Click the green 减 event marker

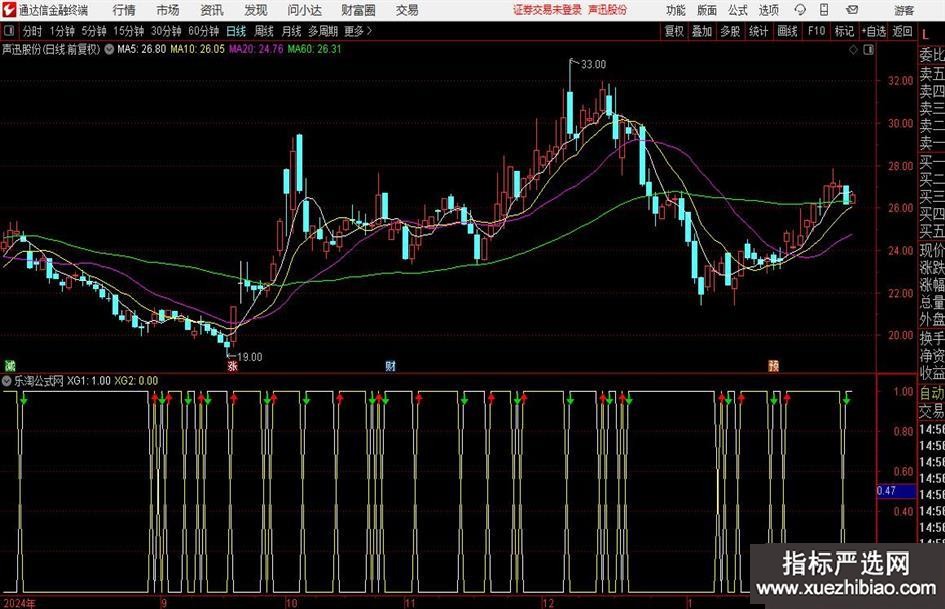pyautogui.click(x=10, y=365)
